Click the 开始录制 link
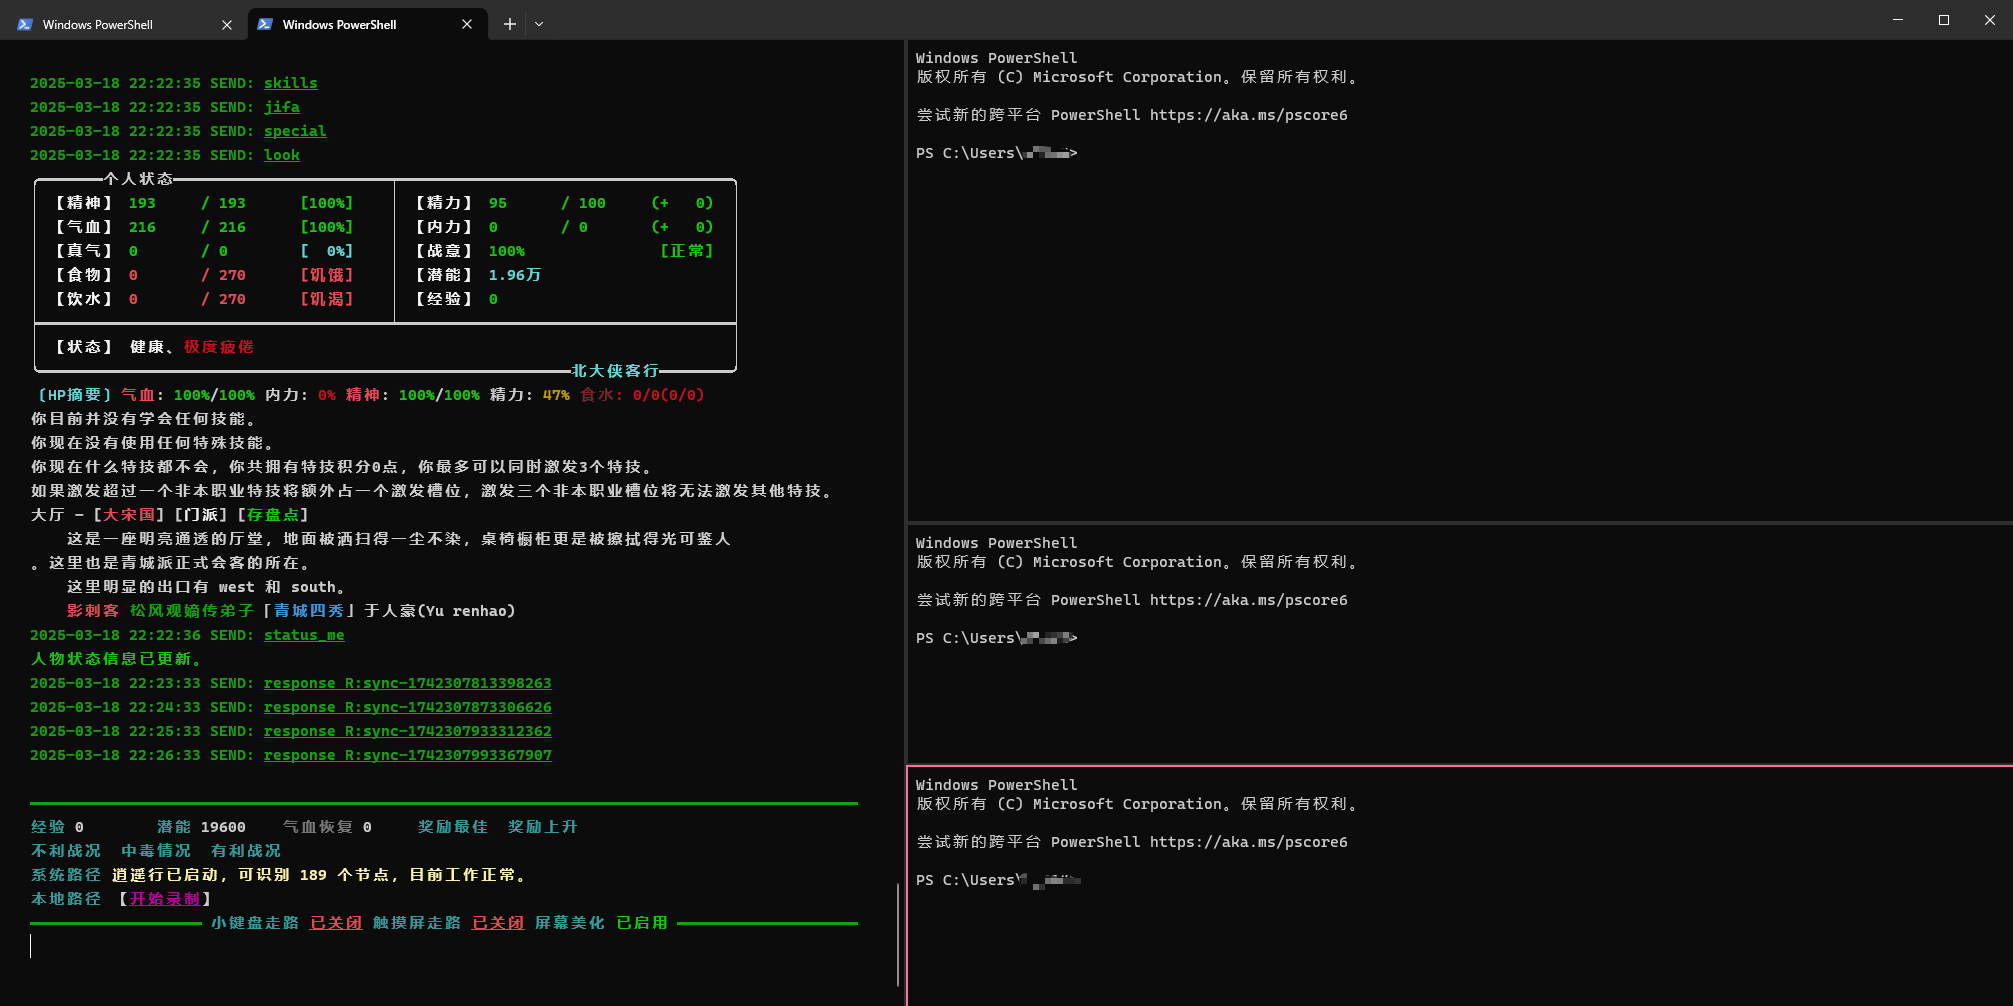 click(x=165, y=899)
